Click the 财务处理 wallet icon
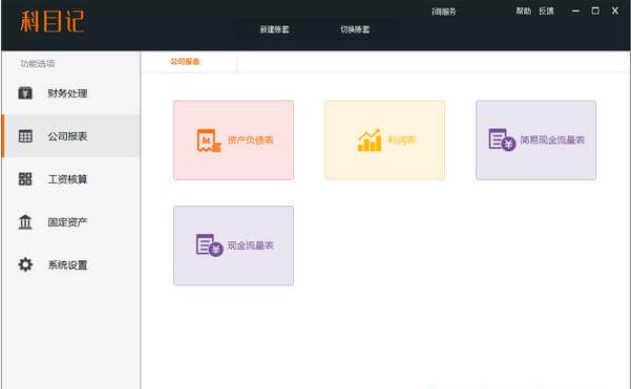The height and width of the screenshot is (389, 631). pyautogui.click(x=25, y=93)
